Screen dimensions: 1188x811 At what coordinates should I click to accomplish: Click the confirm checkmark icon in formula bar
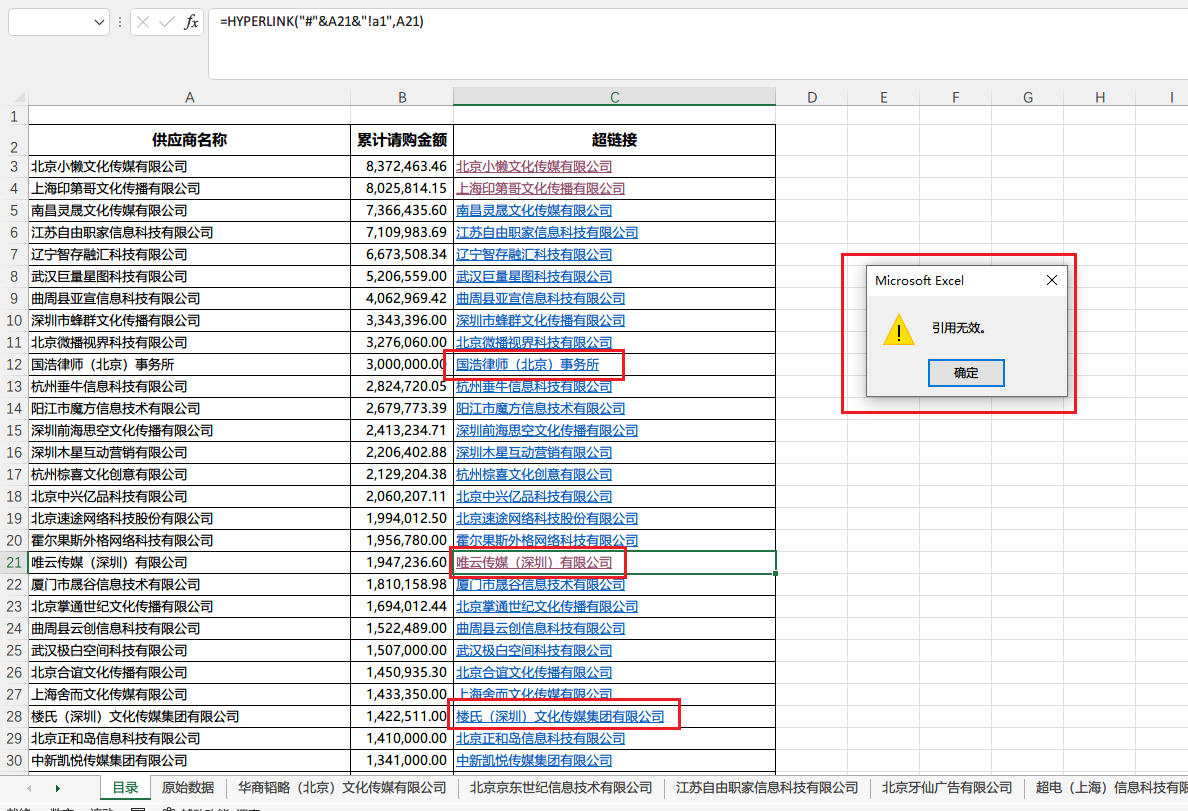(167, 22)
